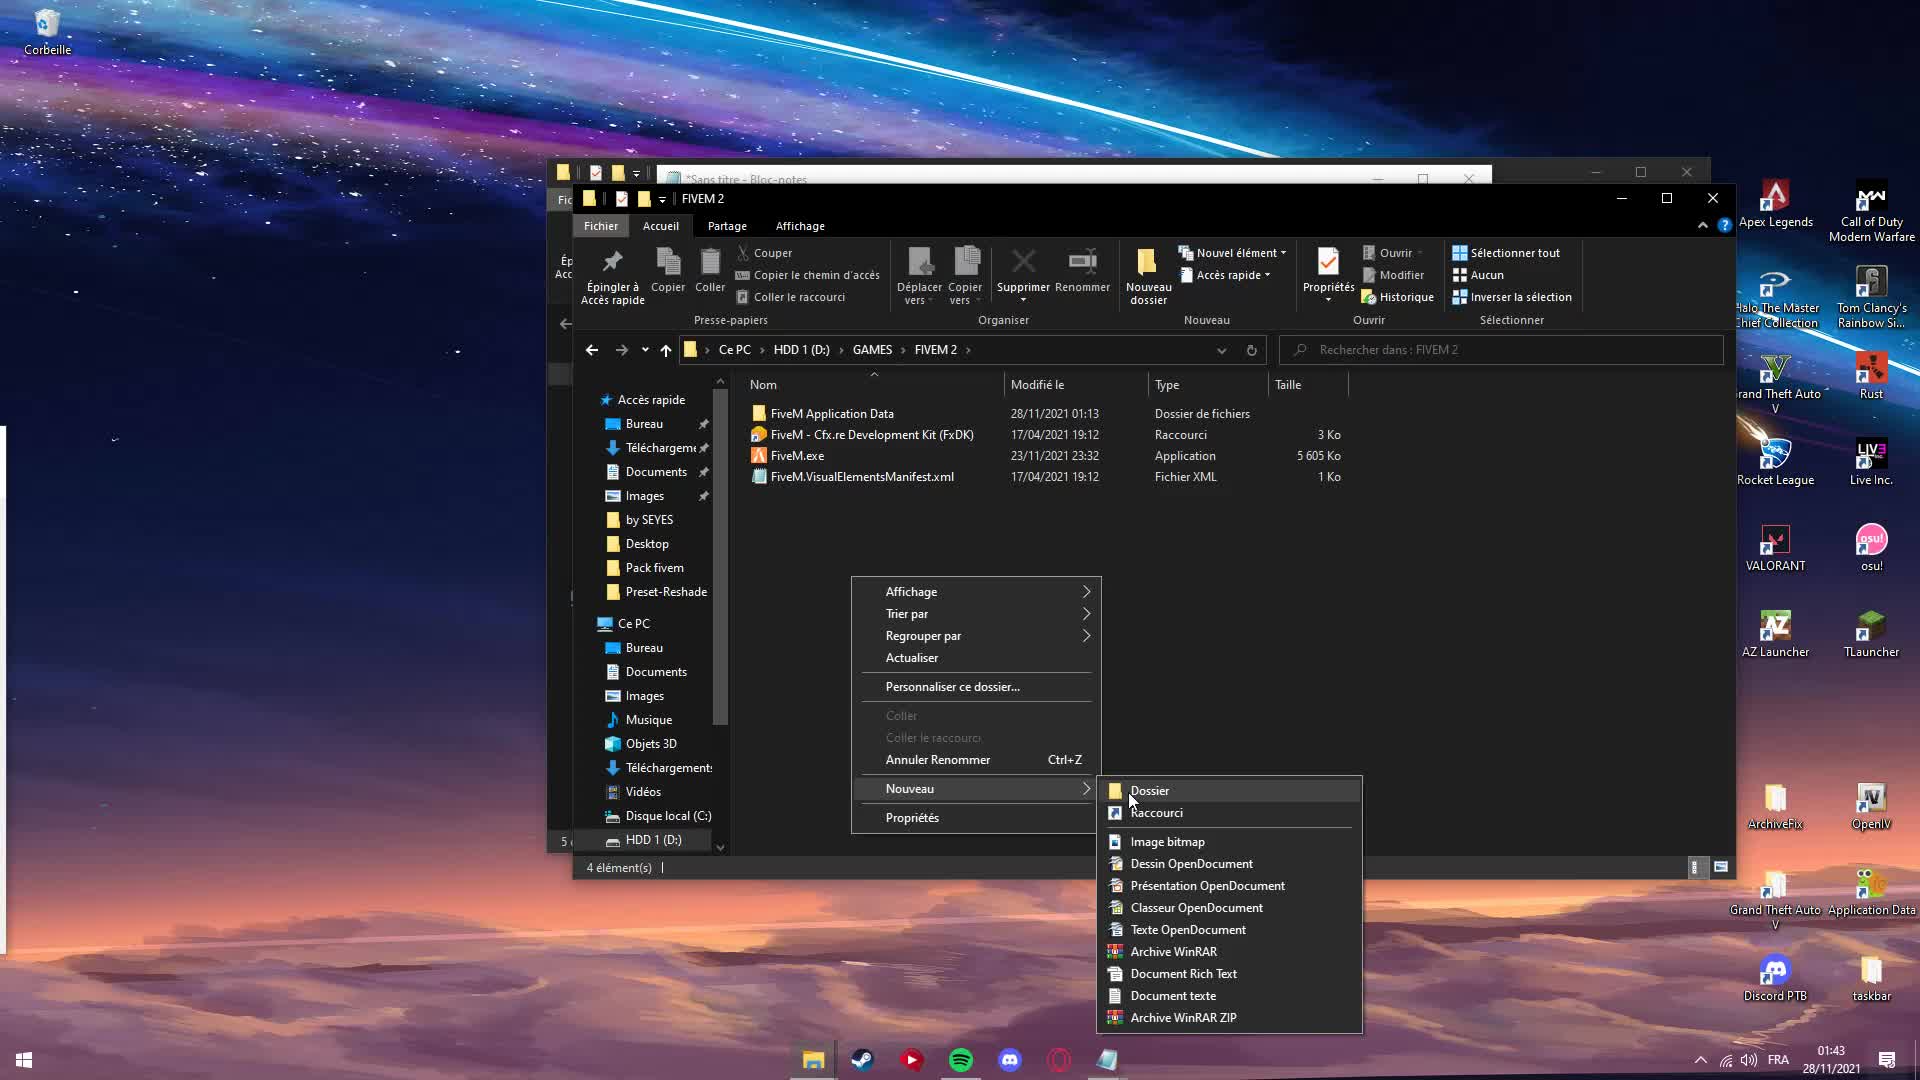This screenshot has height=1080, width=1920.
Task: Click the Nouveau dossier ribbon icon
Action: point(1147,263)
